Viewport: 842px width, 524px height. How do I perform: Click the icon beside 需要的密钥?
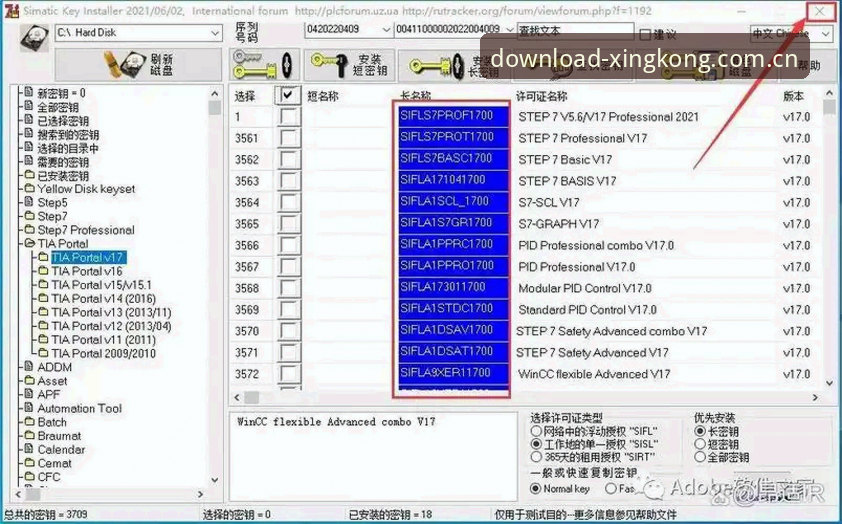(x=28, y=161)
